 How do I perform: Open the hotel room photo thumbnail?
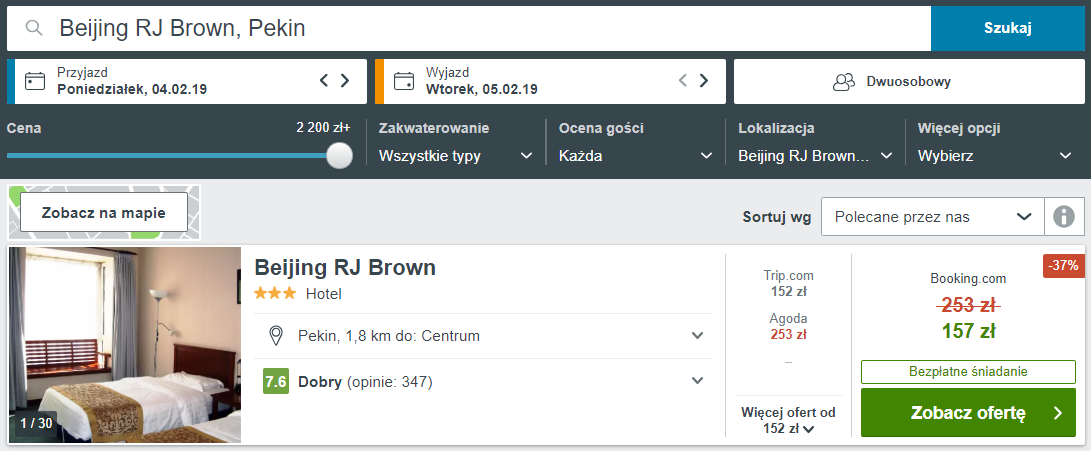pyautogui.click(x=125, y=345)
